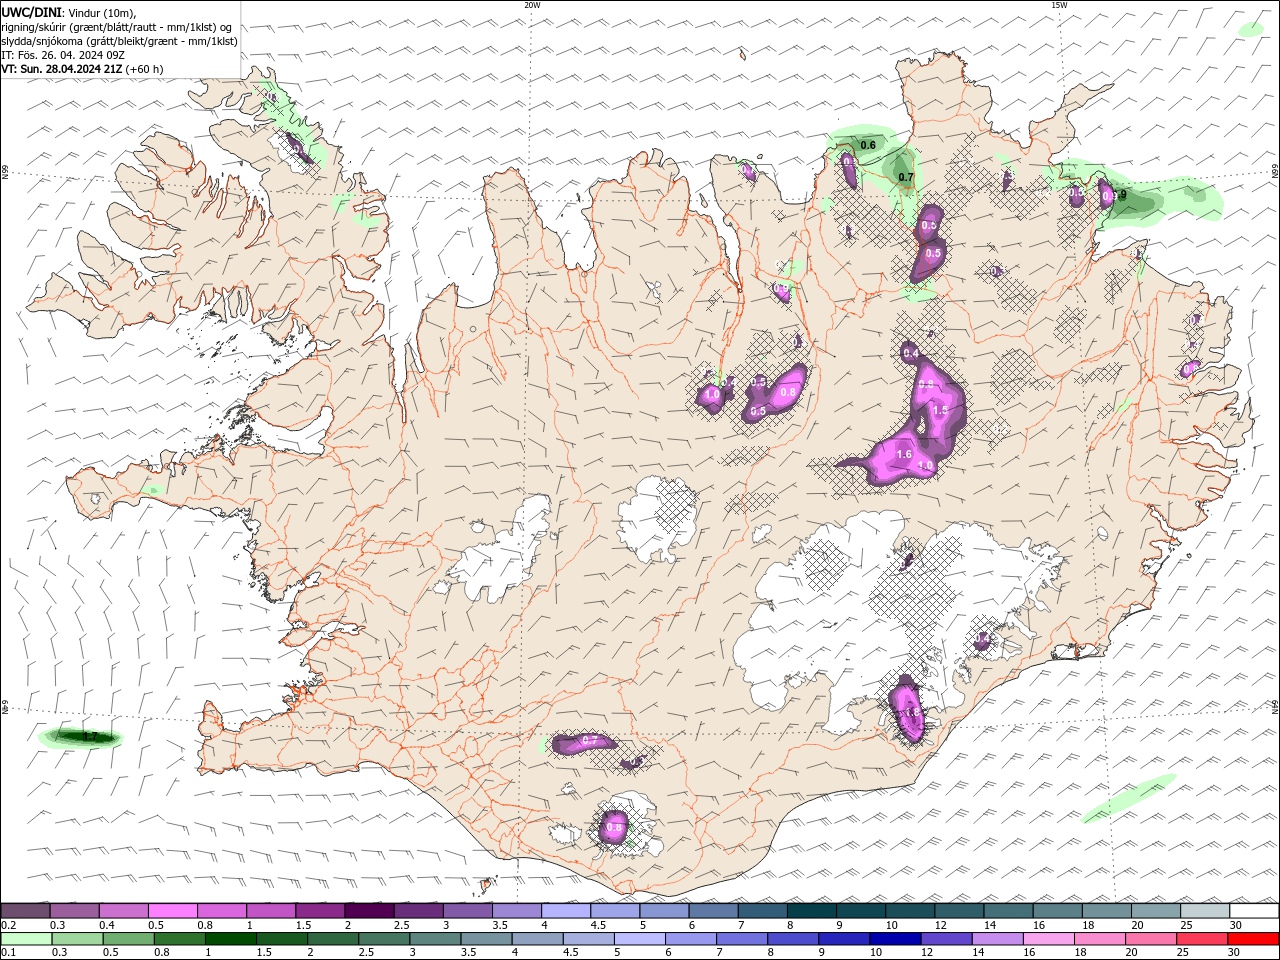The width and height of the screenshot is (1280, 960).
Task: Click the 'slydda/snjókoma' legend description line
Action: coord(119,41)
